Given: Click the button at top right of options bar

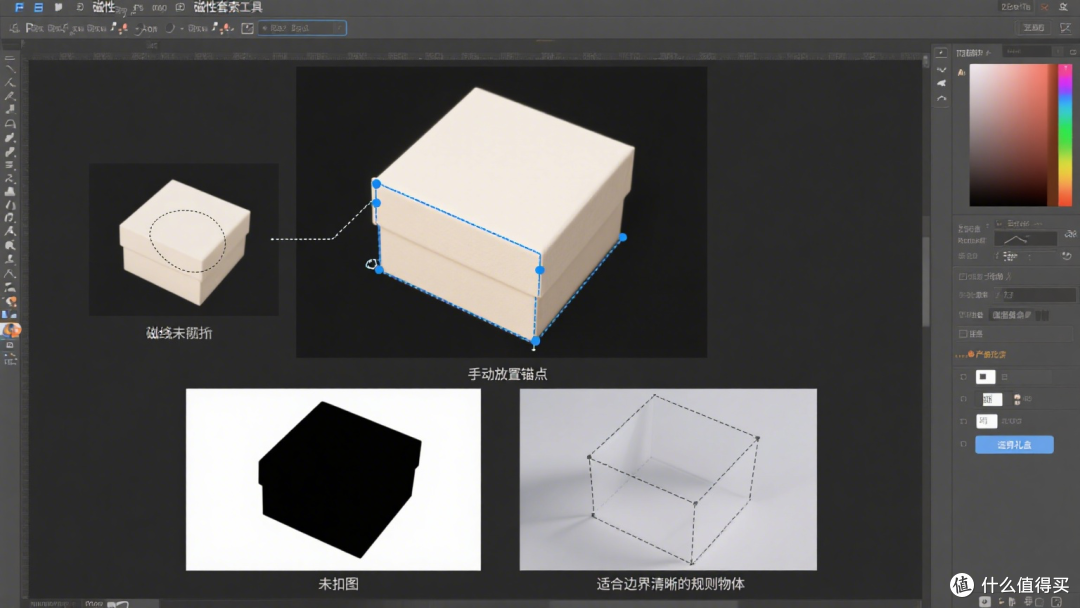Looking at the screenshot, I should [1033, 28].
